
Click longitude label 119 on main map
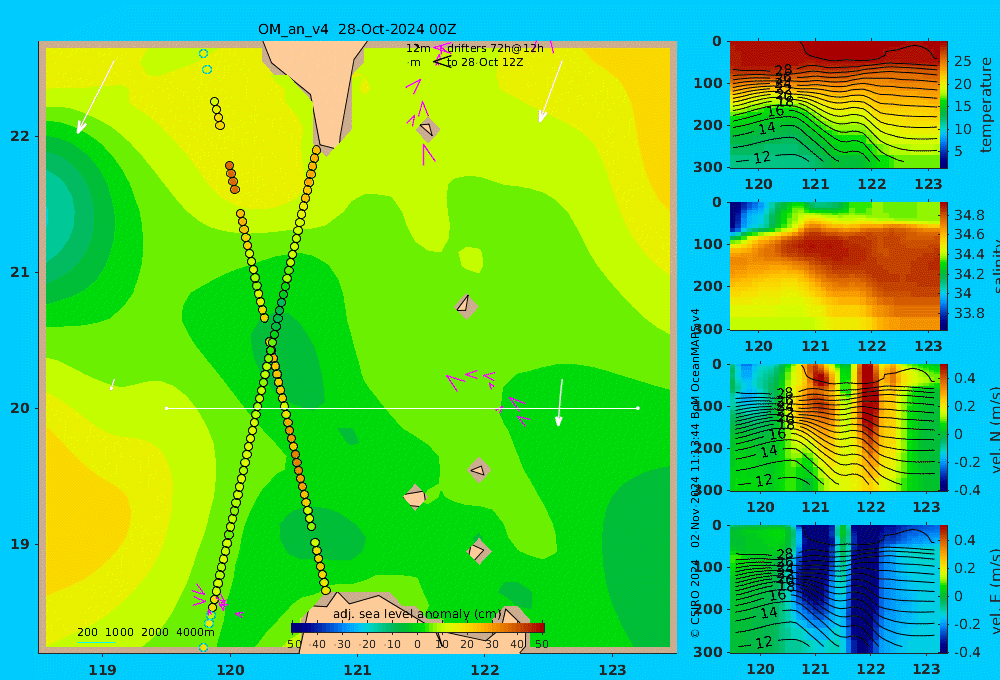tap(103, 670)
